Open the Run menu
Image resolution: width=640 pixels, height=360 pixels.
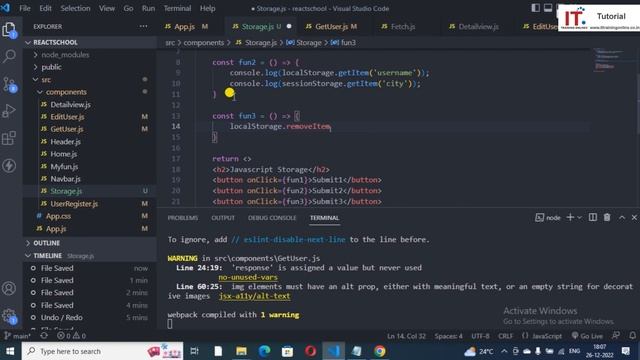148,8
